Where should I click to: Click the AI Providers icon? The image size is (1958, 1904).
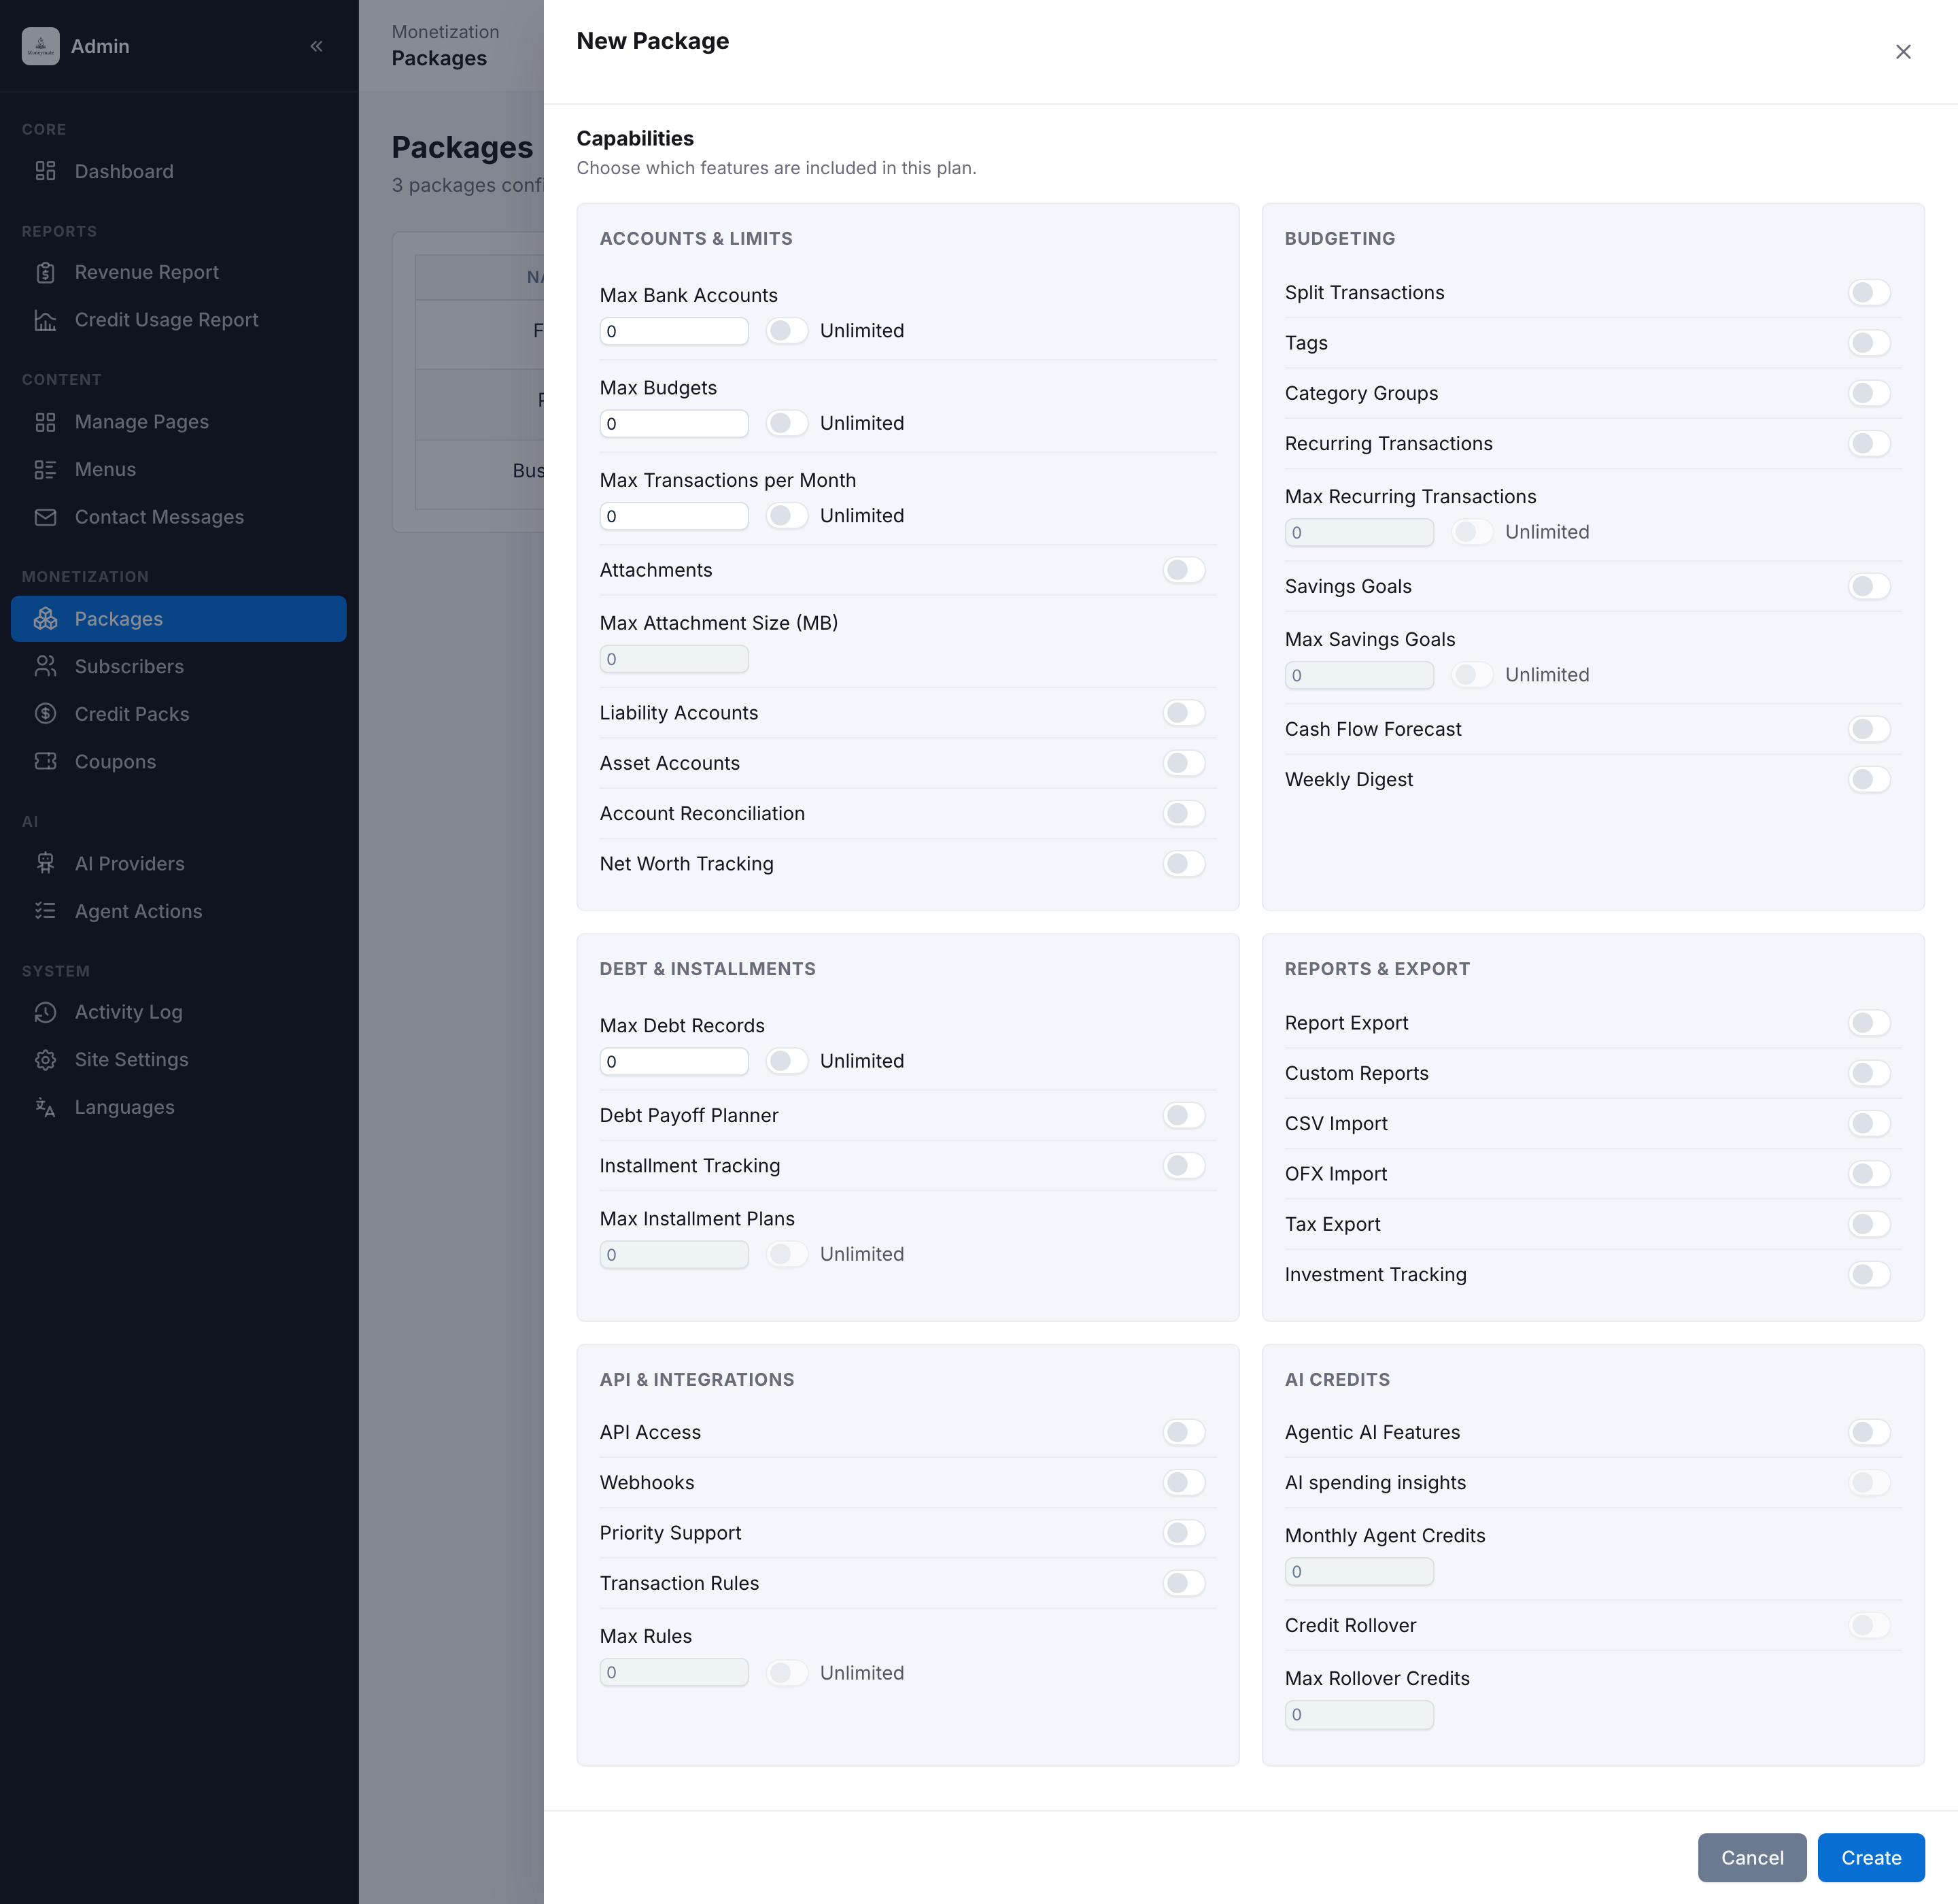click(x=45, y=863)
